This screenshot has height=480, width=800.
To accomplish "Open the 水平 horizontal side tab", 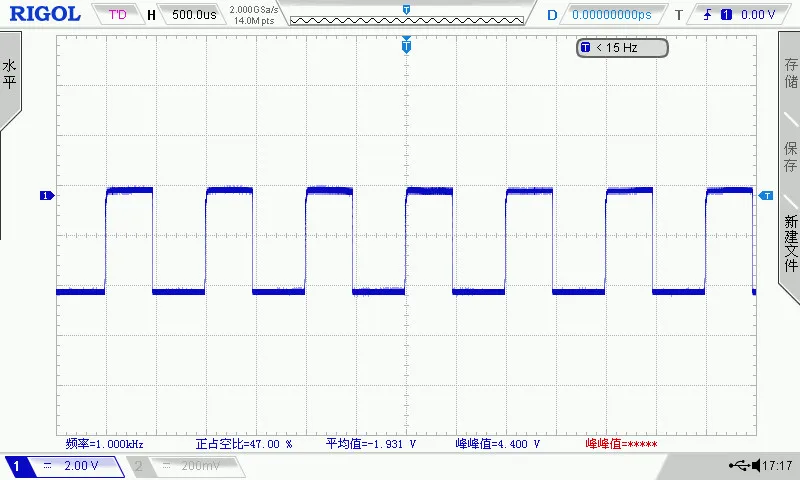I will (x=10, y=74).
